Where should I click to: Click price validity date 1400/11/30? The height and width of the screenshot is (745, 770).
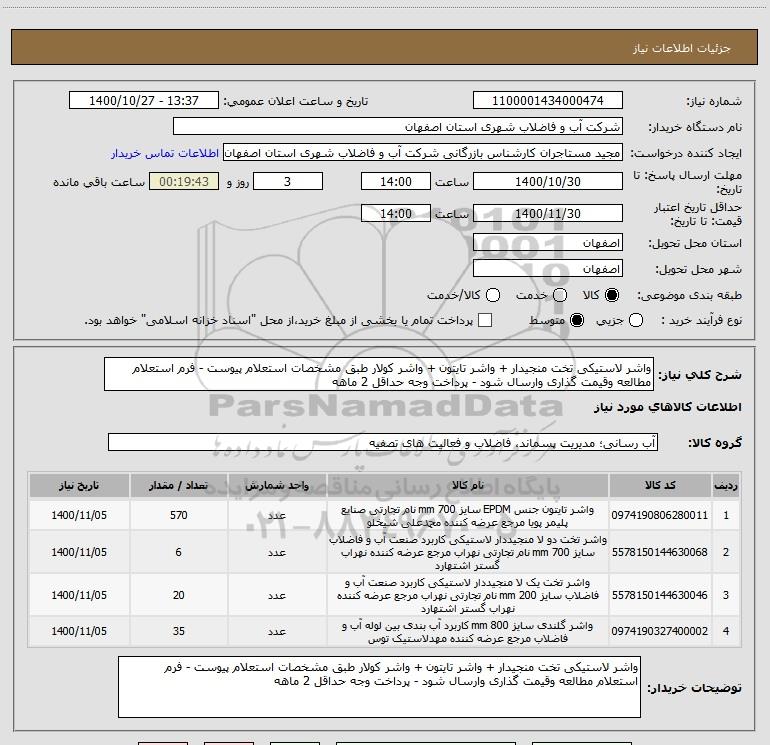(548, 213)
